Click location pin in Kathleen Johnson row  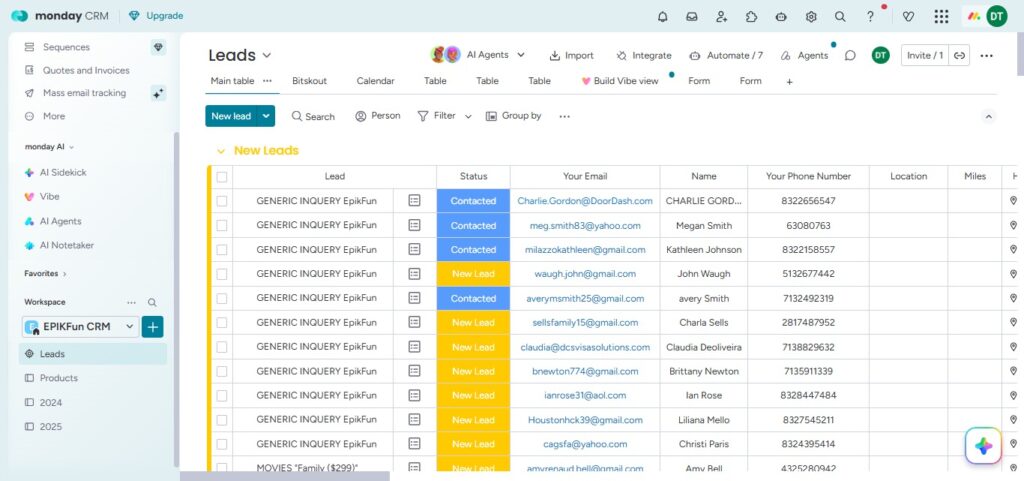point(1014,249)
